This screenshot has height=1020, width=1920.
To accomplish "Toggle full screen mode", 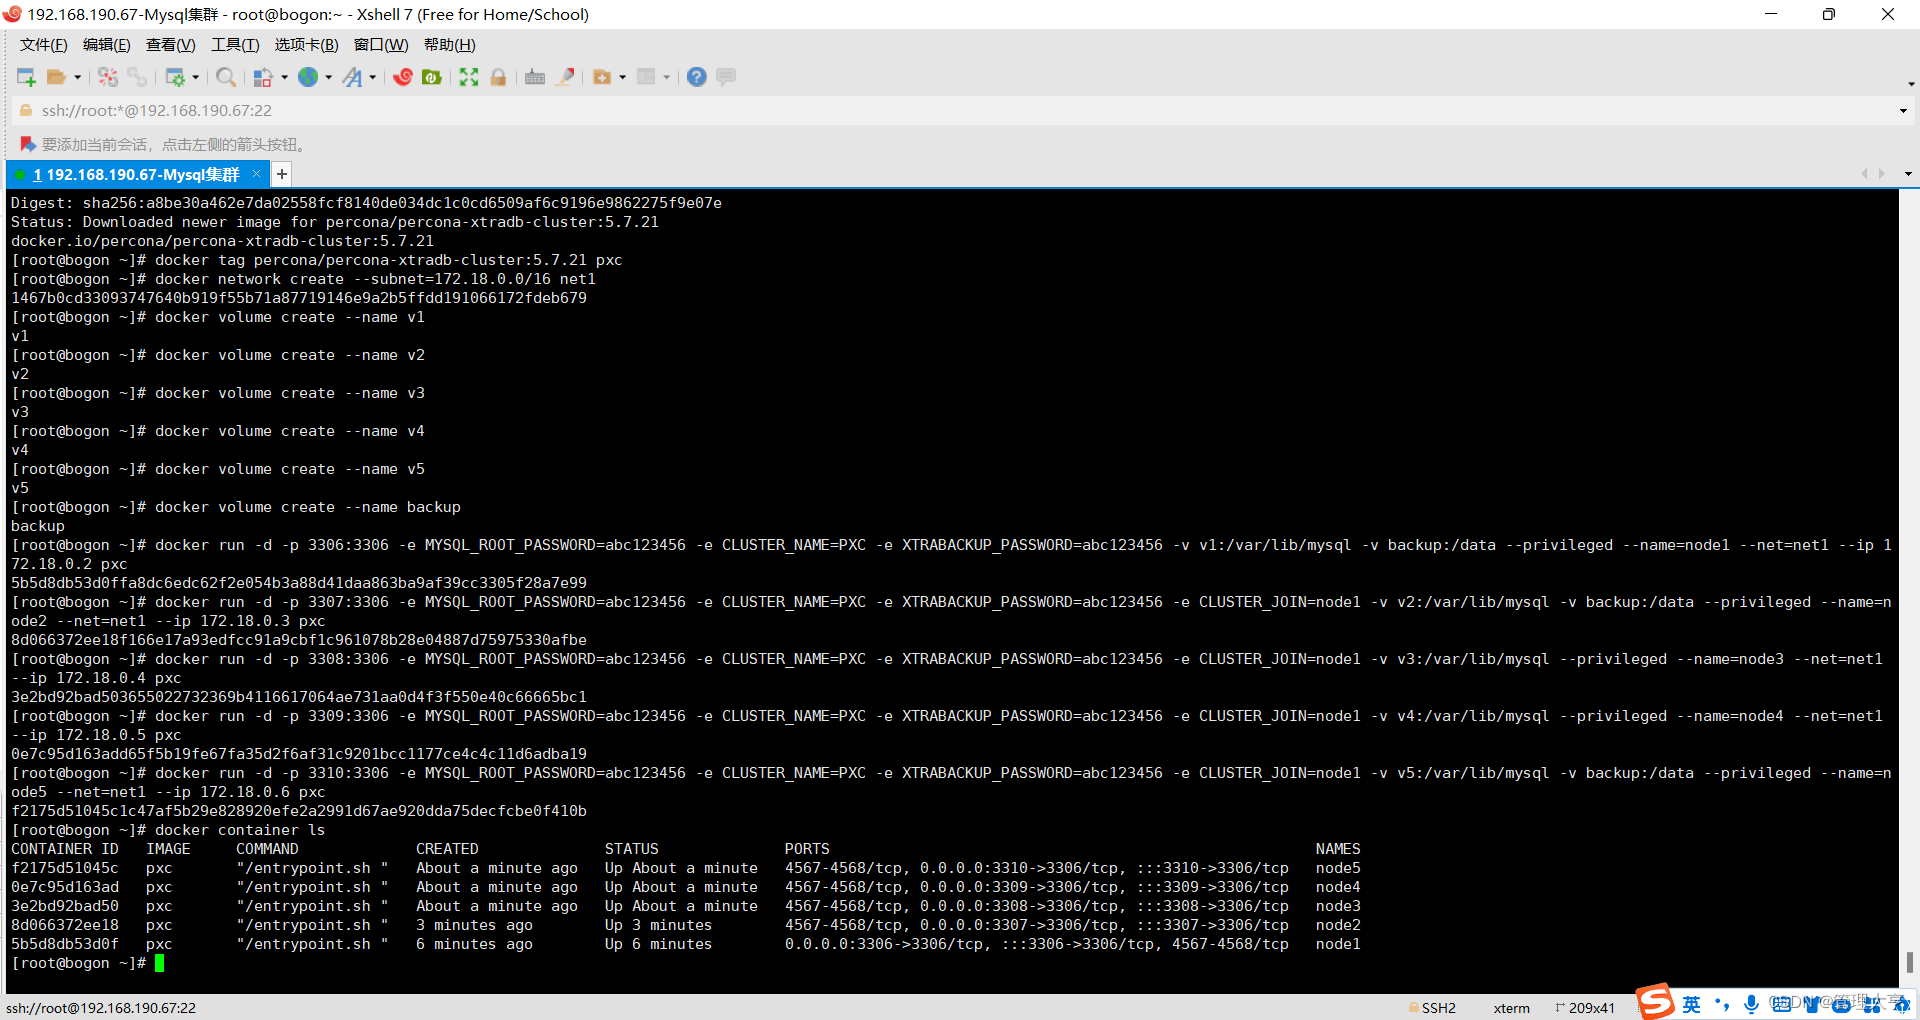I will (x=468, y=77).
